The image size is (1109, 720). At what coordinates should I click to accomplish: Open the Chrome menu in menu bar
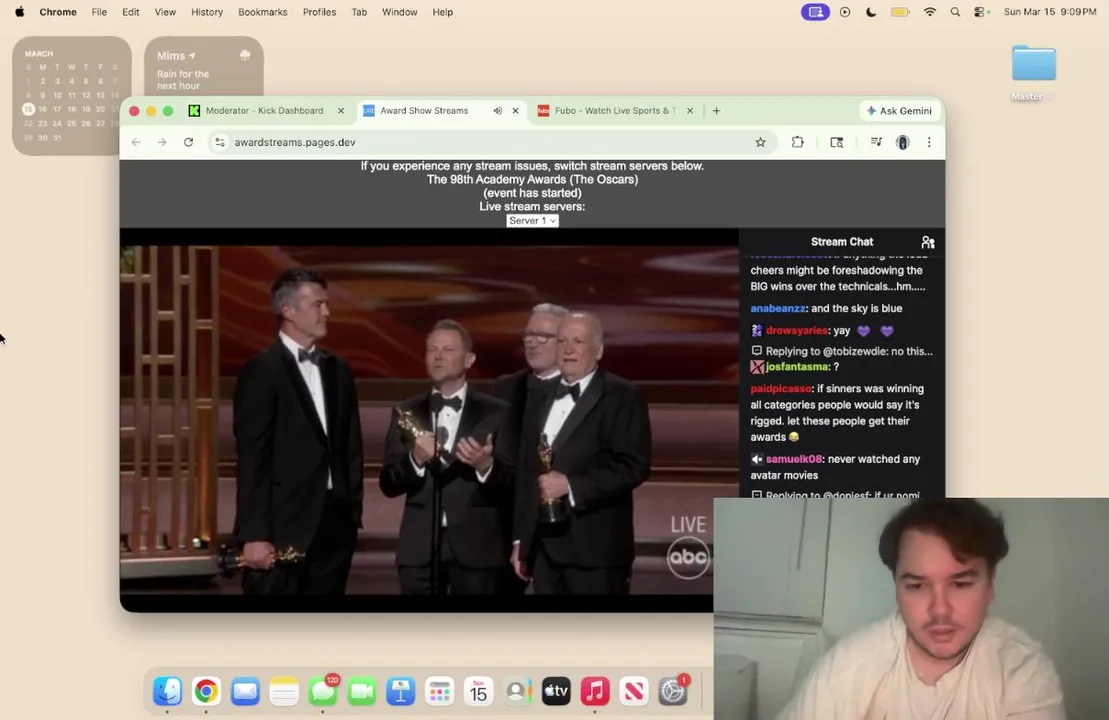(x=58, y=12)
